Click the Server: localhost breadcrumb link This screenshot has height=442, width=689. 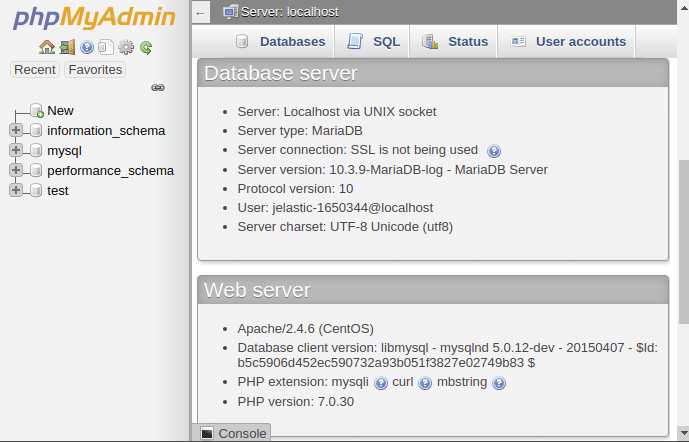tap(290, 12)
